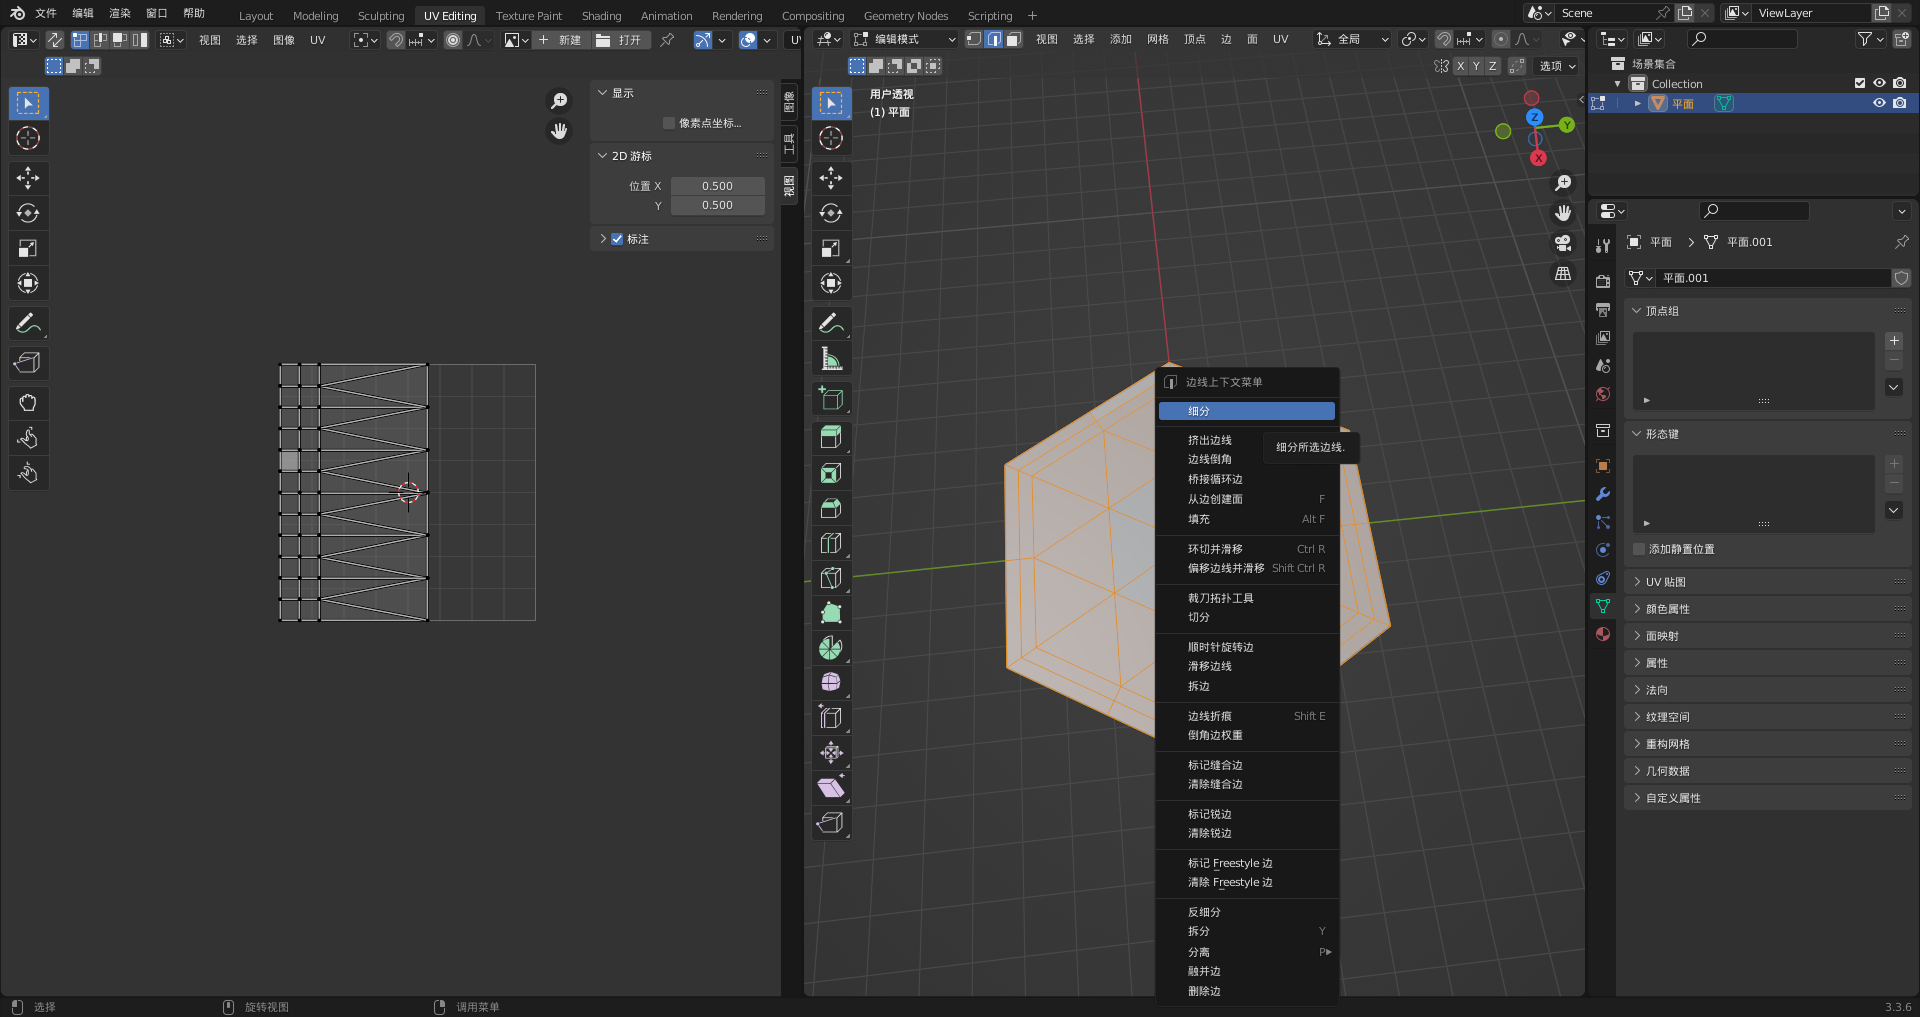Toggle camera view in the 3D viewport
The width and height of the screenshot is (1920, 1017).
coord(1563,243)
